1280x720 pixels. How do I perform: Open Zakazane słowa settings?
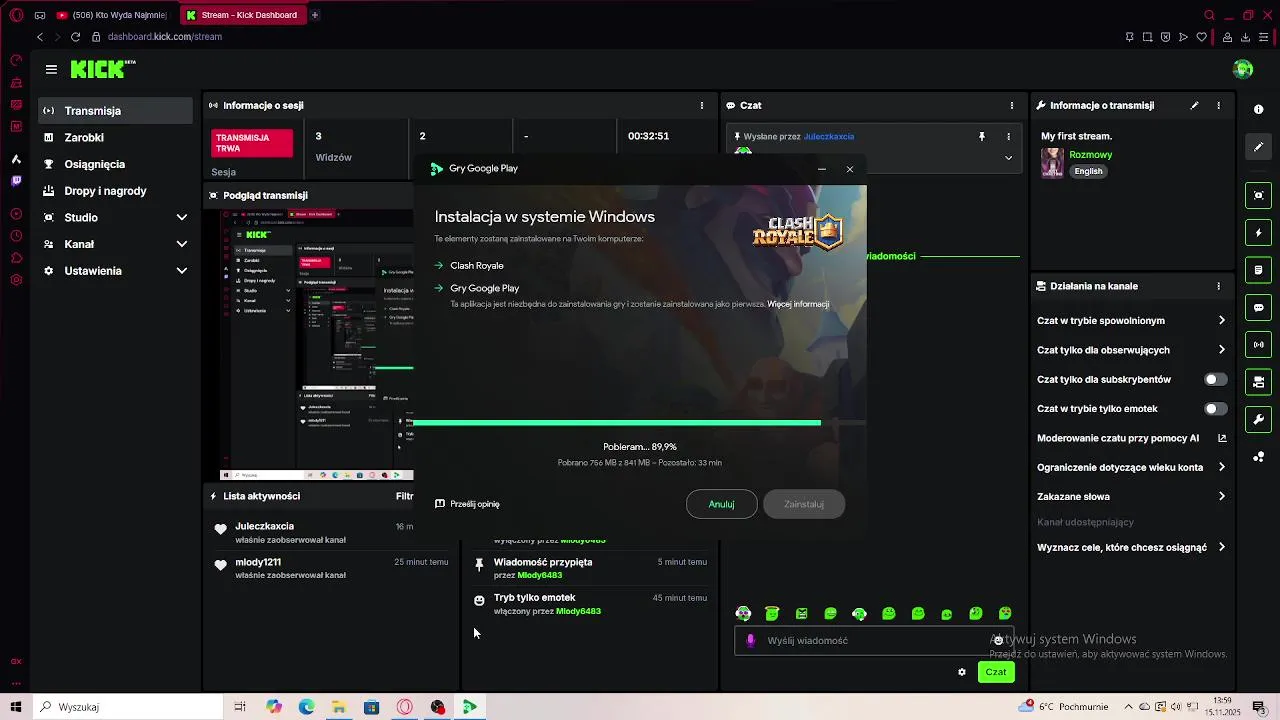(x=1131, y=496)
